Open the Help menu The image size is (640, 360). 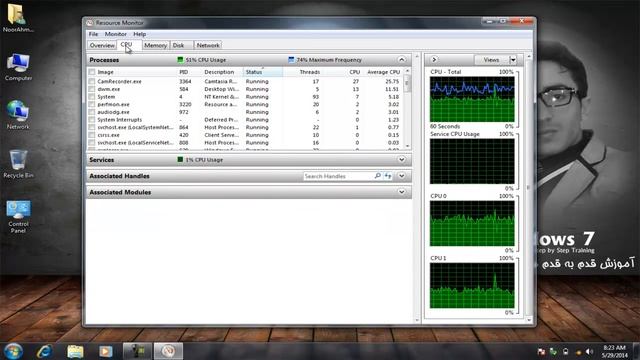140,34
